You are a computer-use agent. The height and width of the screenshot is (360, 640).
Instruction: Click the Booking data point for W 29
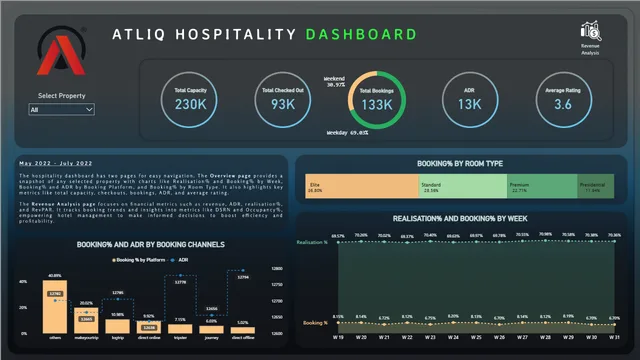pyautogui.click(x=569, y=323)
